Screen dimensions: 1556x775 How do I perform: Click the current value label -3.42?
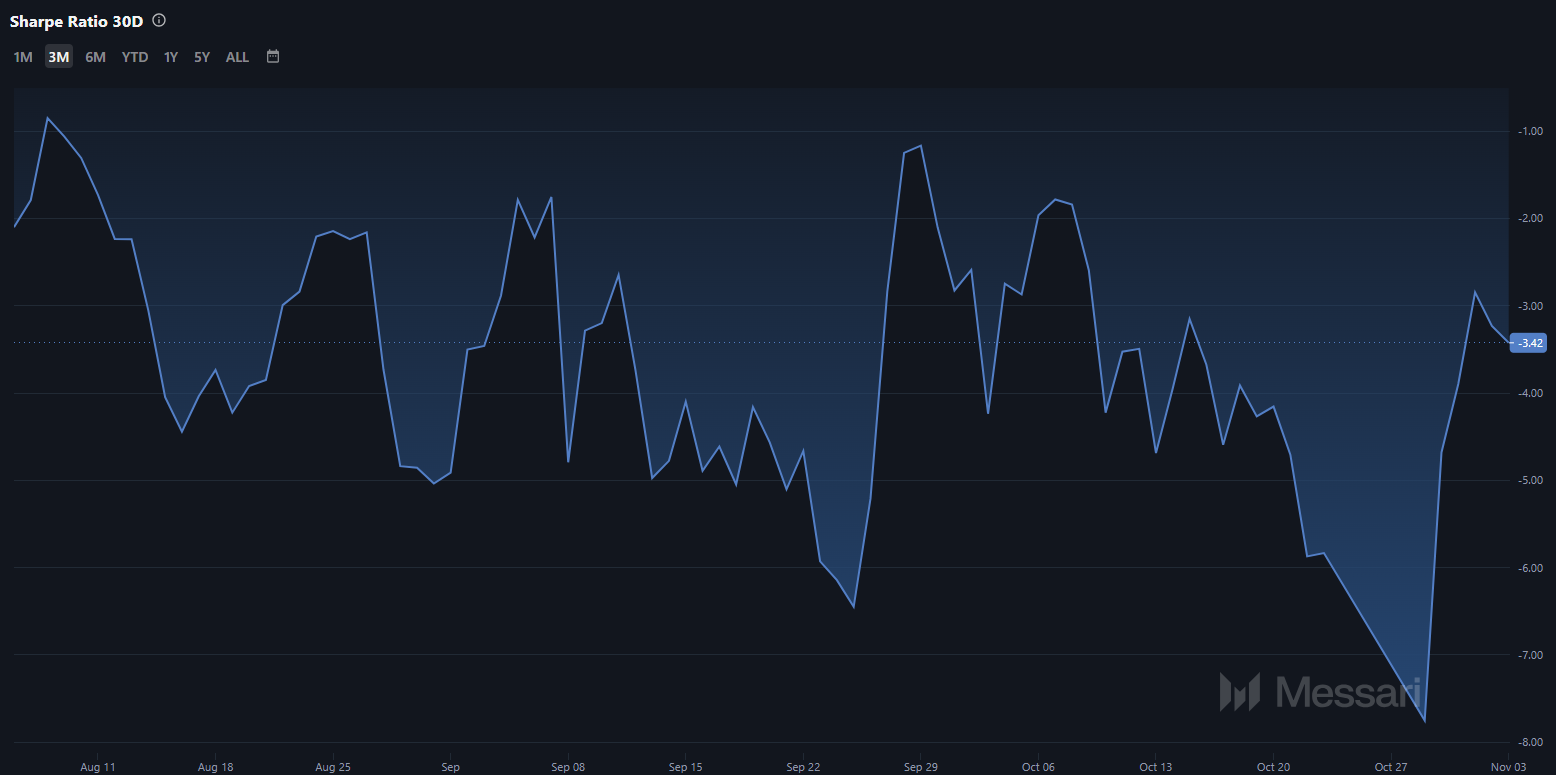click(x=1528, y=343)
